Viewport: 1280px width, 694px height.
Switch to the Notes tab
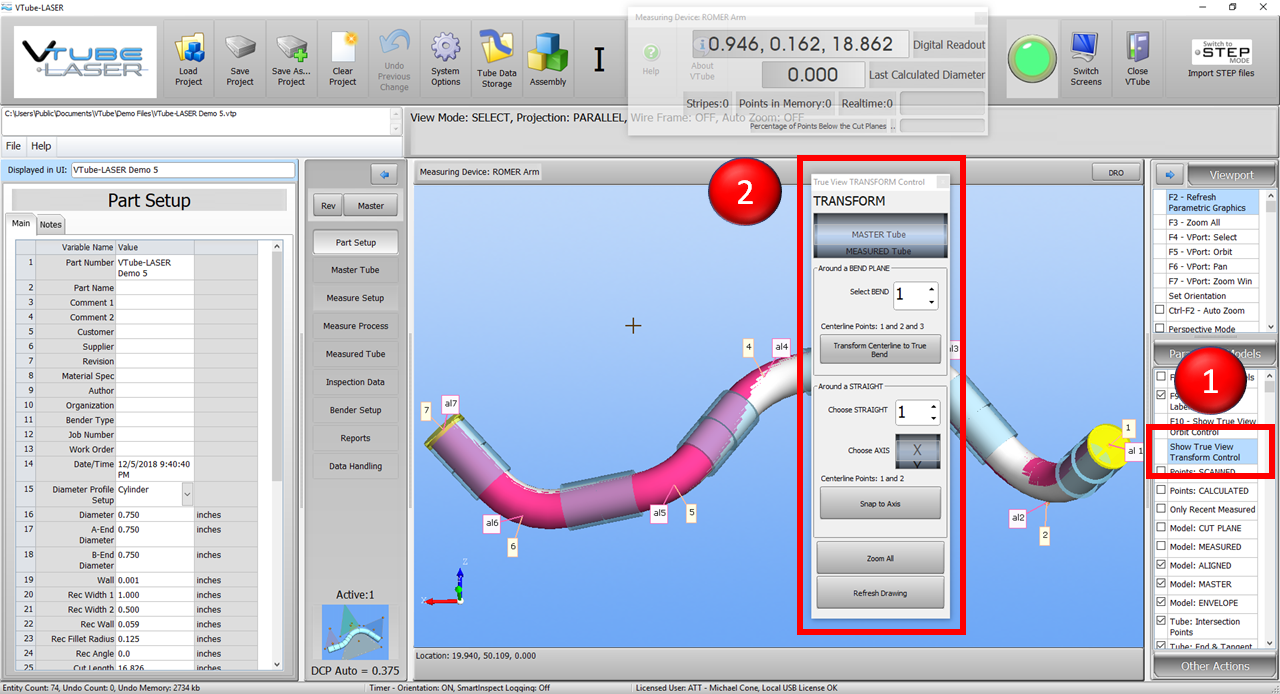[51, 225]
